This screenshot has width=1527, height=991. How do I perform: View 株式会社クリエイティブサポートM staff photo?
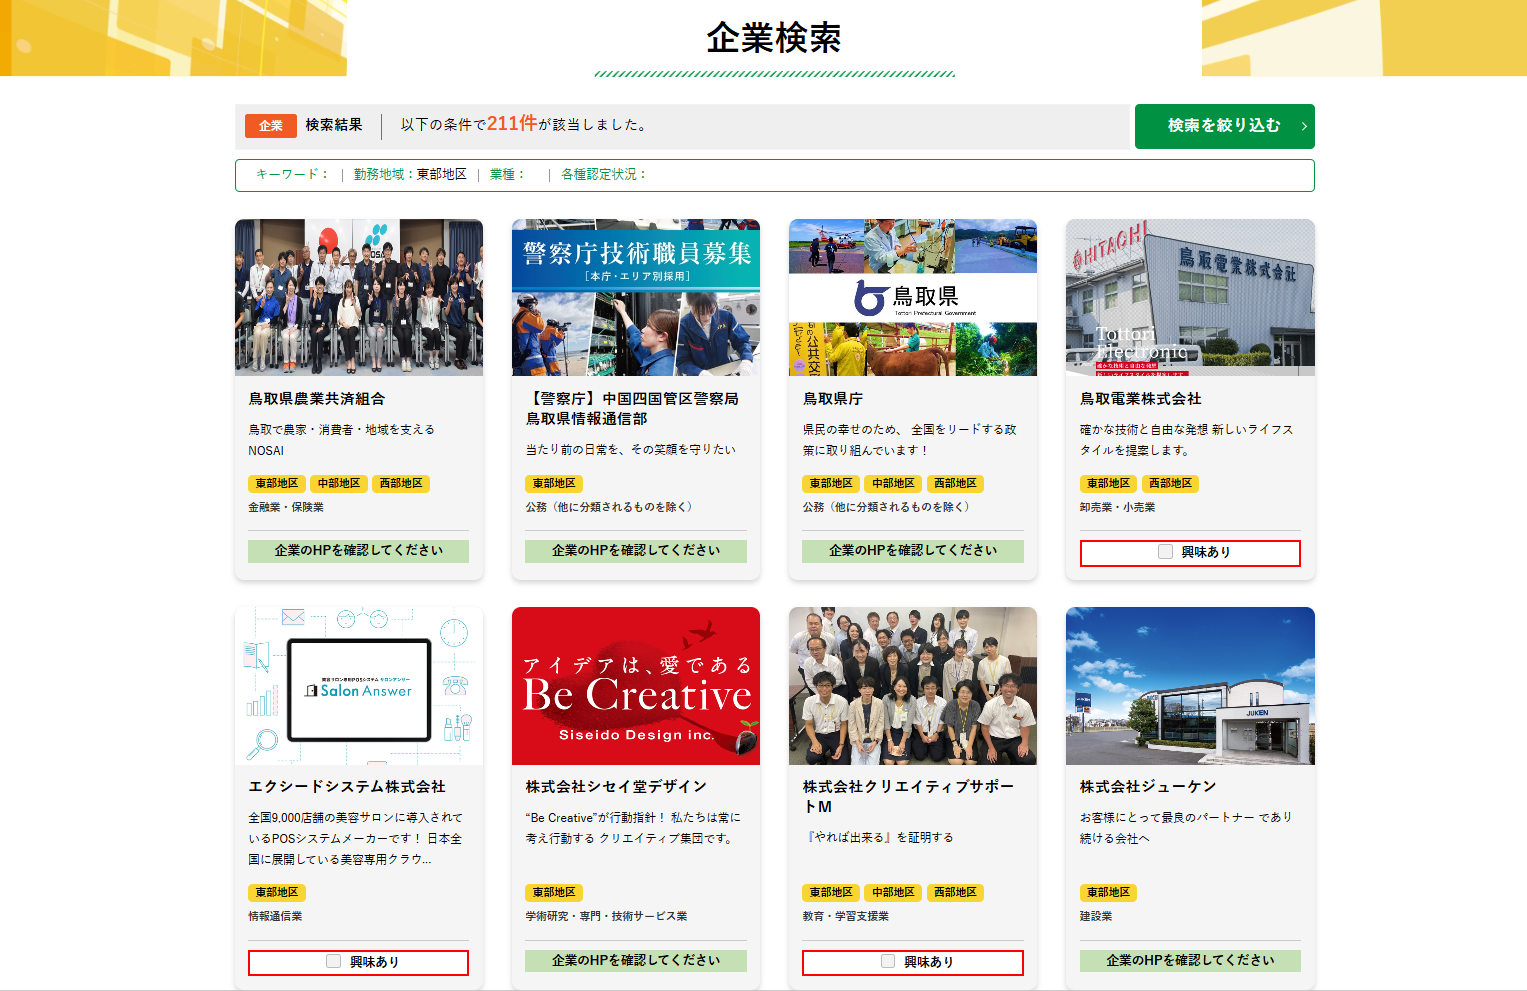point(913,686)
